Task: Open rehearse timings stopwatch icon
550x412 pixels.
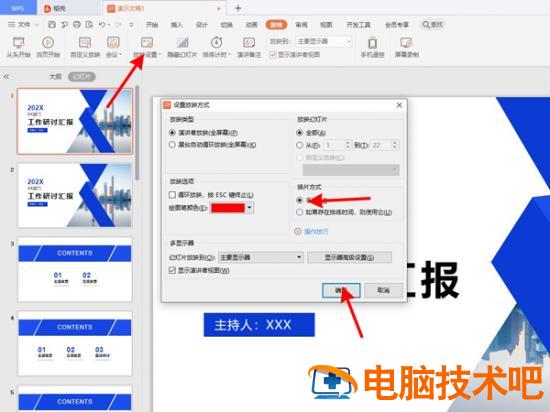Action: [x=216, y=42]
